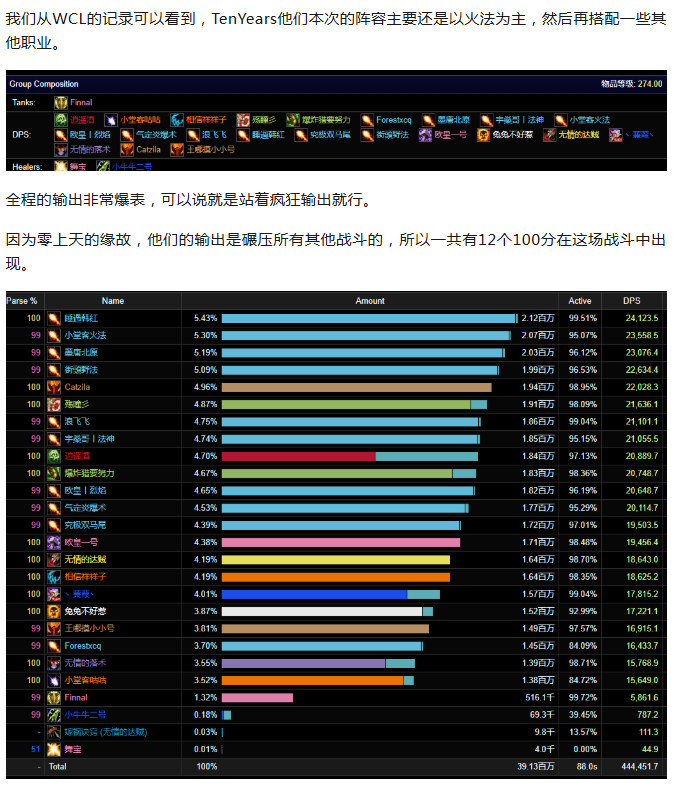This screenshot has width=678, height=788.
Task: Click the Amount column header
Action: tap(369, 300)
